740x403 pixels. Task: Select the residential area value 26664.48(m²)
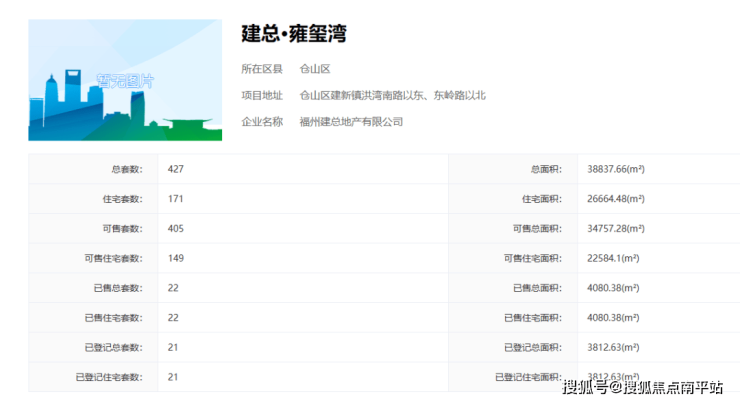[615, 199]
